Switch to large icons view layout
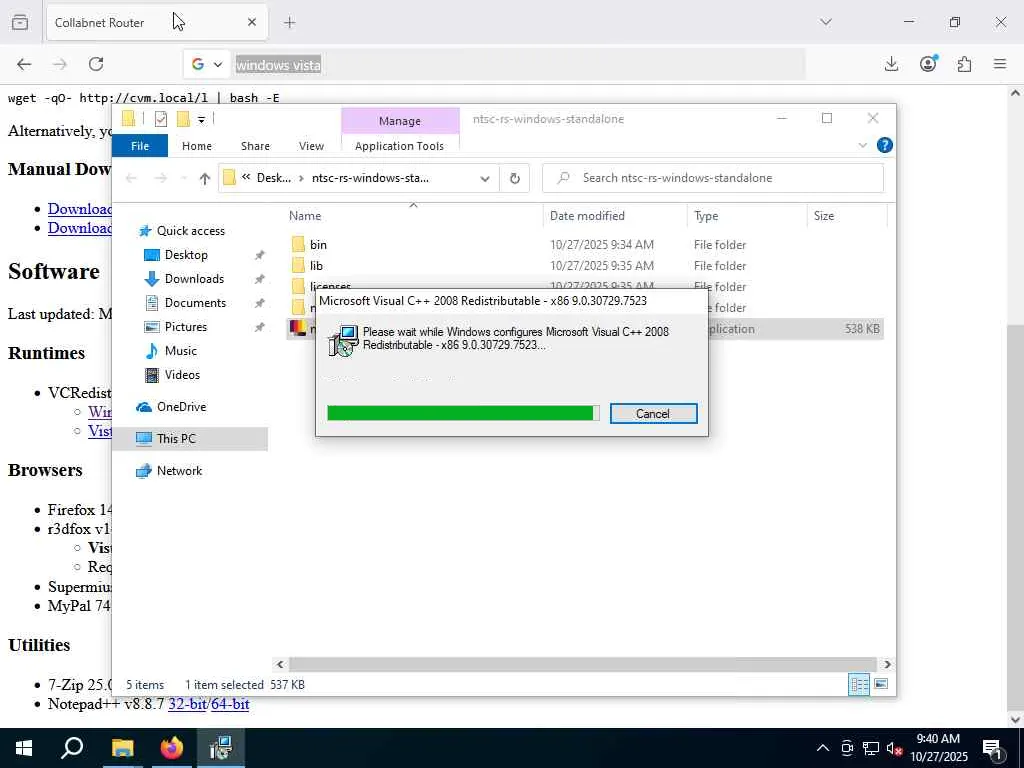Image resolution: width=1024 pixels, height=768 pixels. click(880, 684)
